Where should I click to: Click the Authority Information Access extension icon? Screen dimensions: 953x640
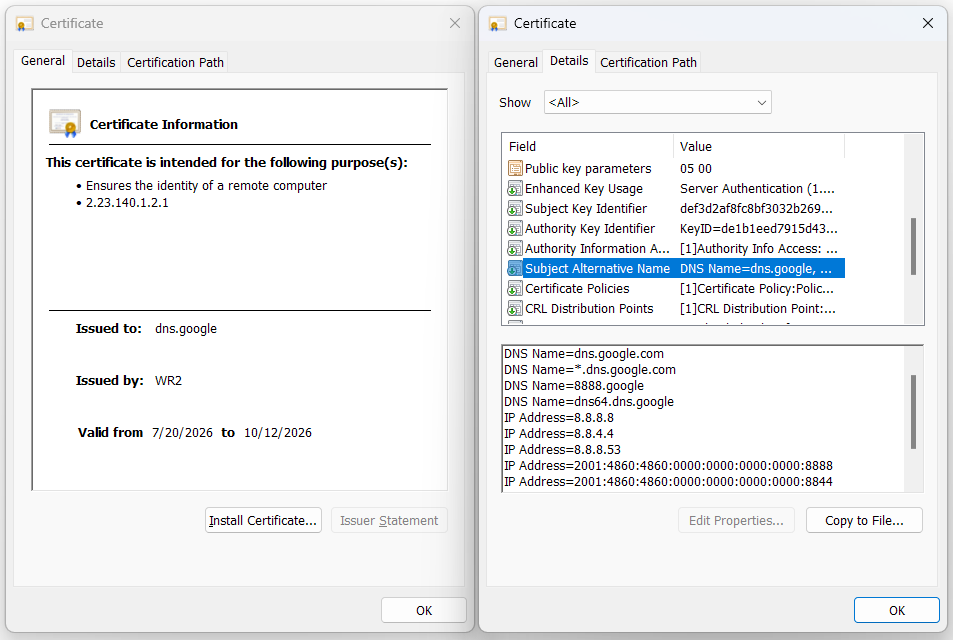pos(515,249)
